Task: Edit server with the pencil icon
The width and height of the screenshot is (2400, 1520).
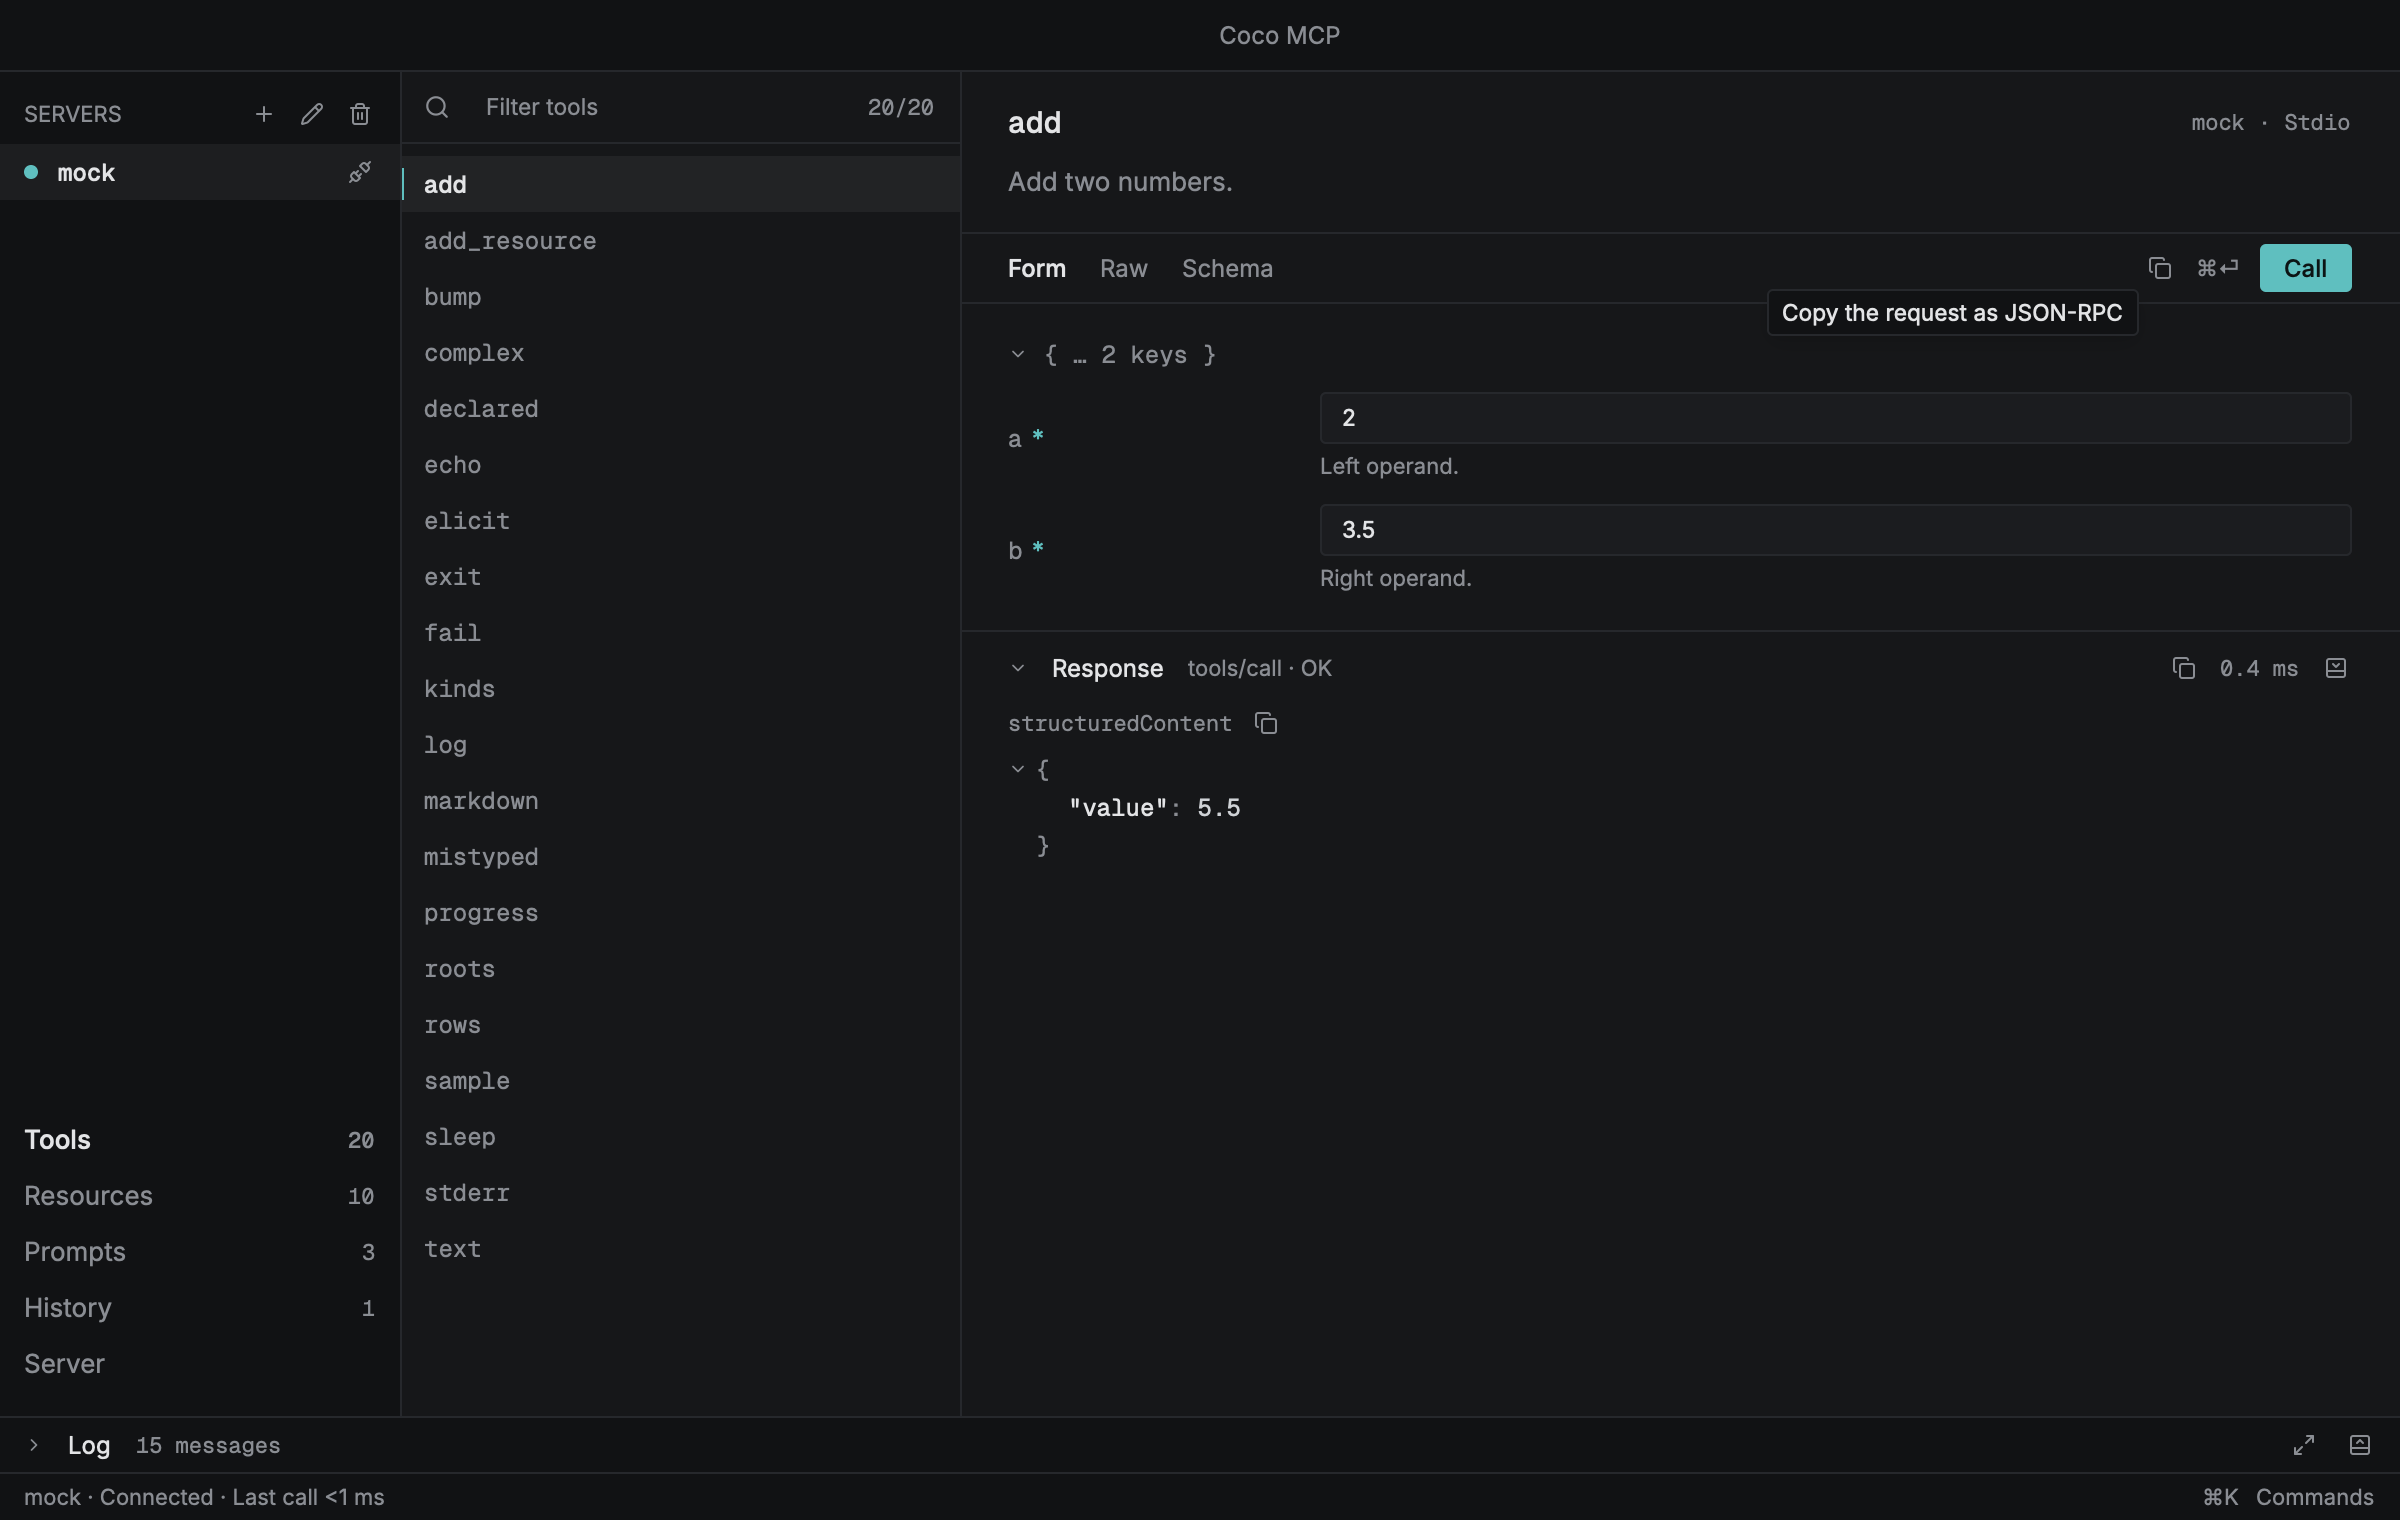Action: tap(312, 114)
